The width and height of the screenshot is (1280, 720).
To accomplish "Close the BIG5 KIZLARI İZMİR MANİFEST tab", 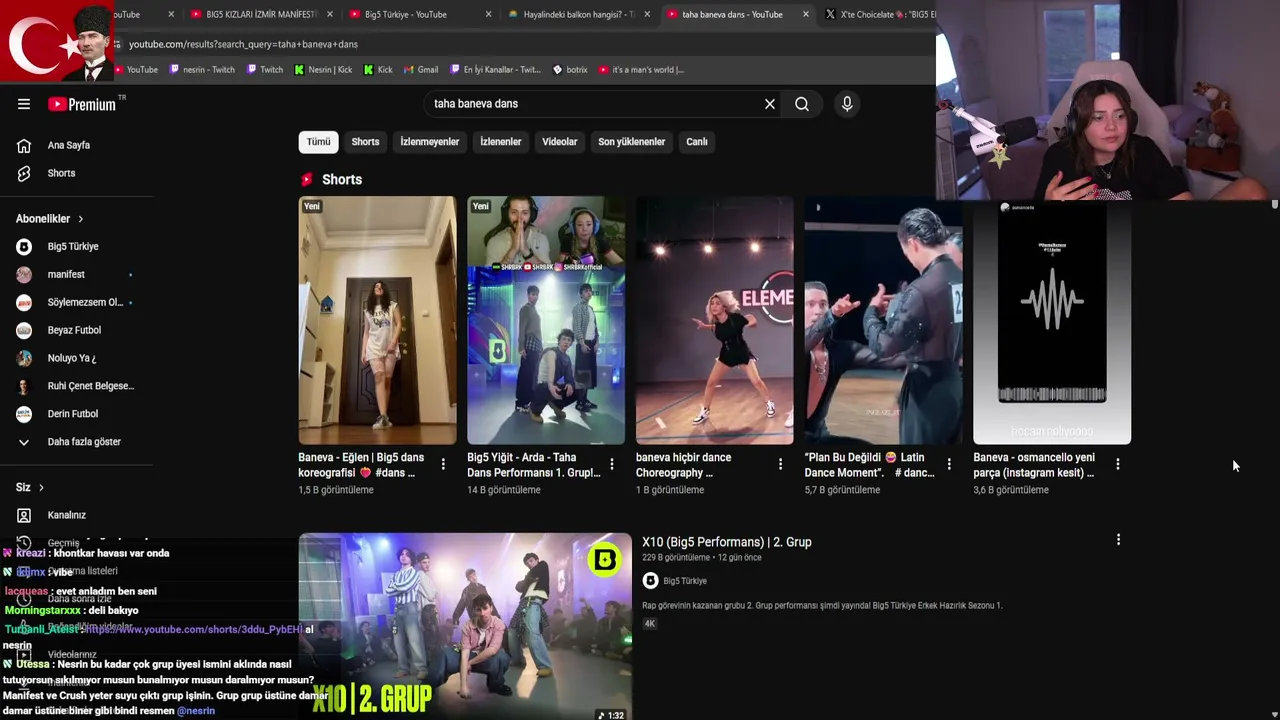I will coord(329,15).
